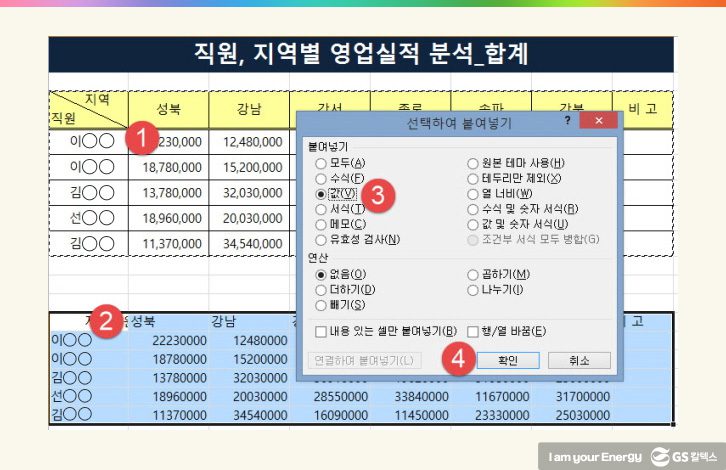Choose 테두리만 제외(X) option
This screenshot has width=726, height=470.
click(473, 178)
